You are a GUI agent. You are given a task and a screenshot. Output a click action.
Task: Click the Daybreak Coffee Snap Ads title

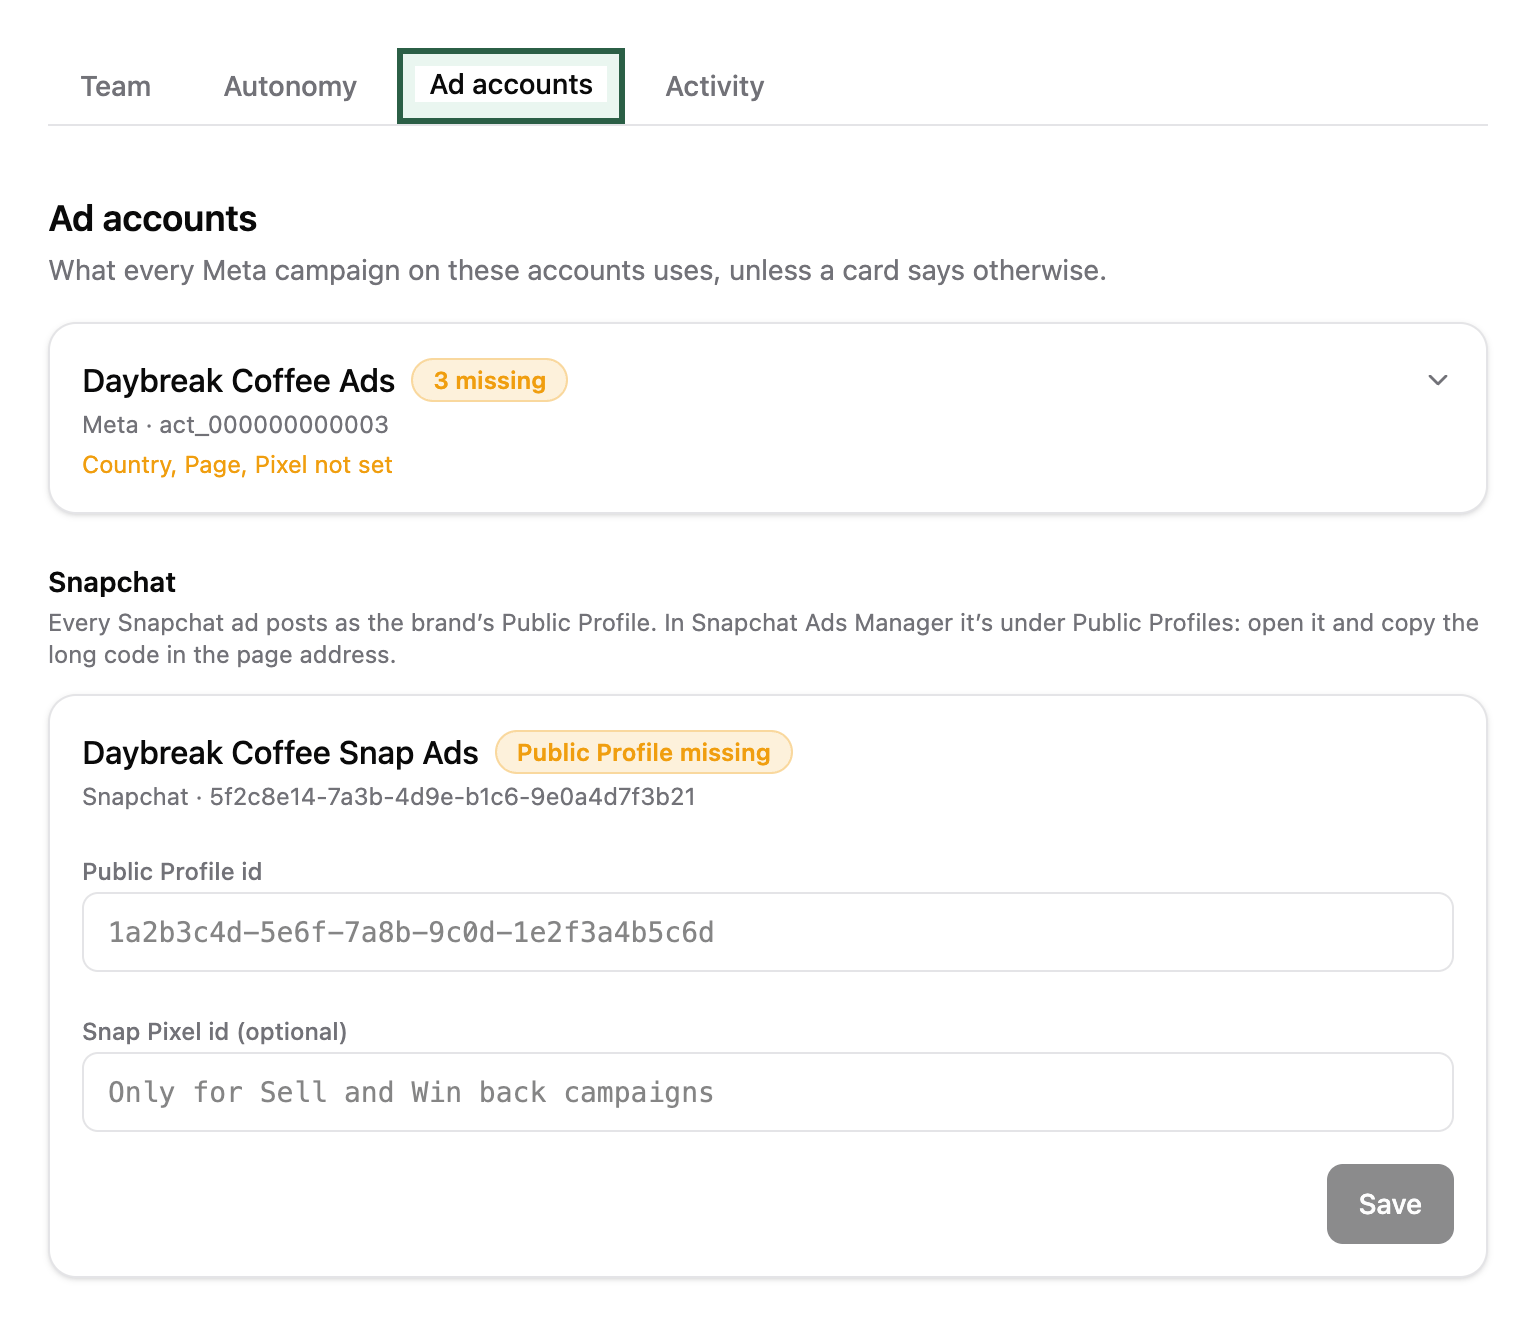281,753
